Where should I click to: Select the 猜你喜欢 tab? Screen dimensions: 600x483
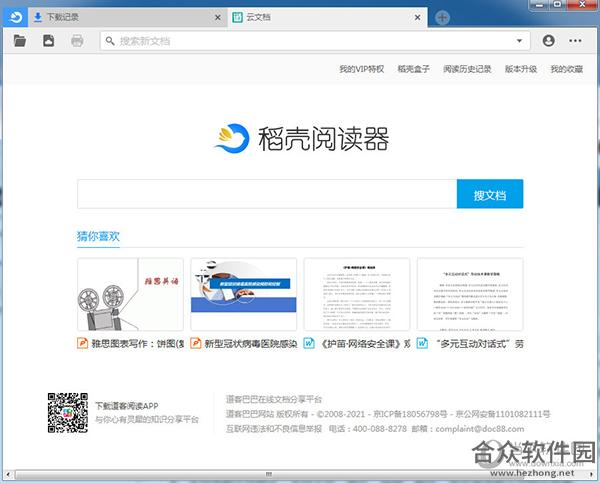point(98,237)
